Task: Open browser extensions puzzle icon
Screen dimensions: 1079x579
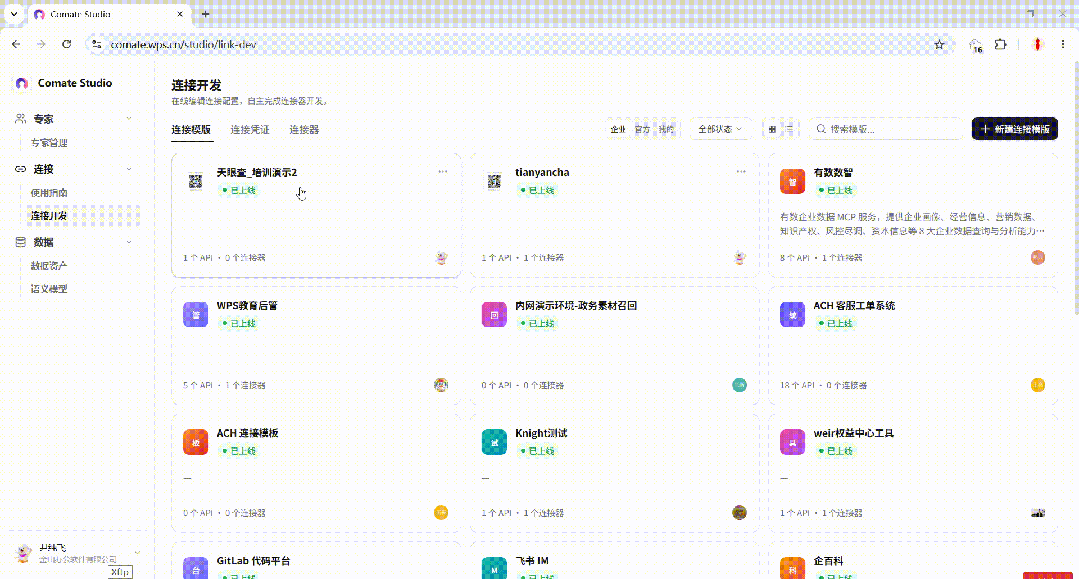Action: (x=1001, y=45)
